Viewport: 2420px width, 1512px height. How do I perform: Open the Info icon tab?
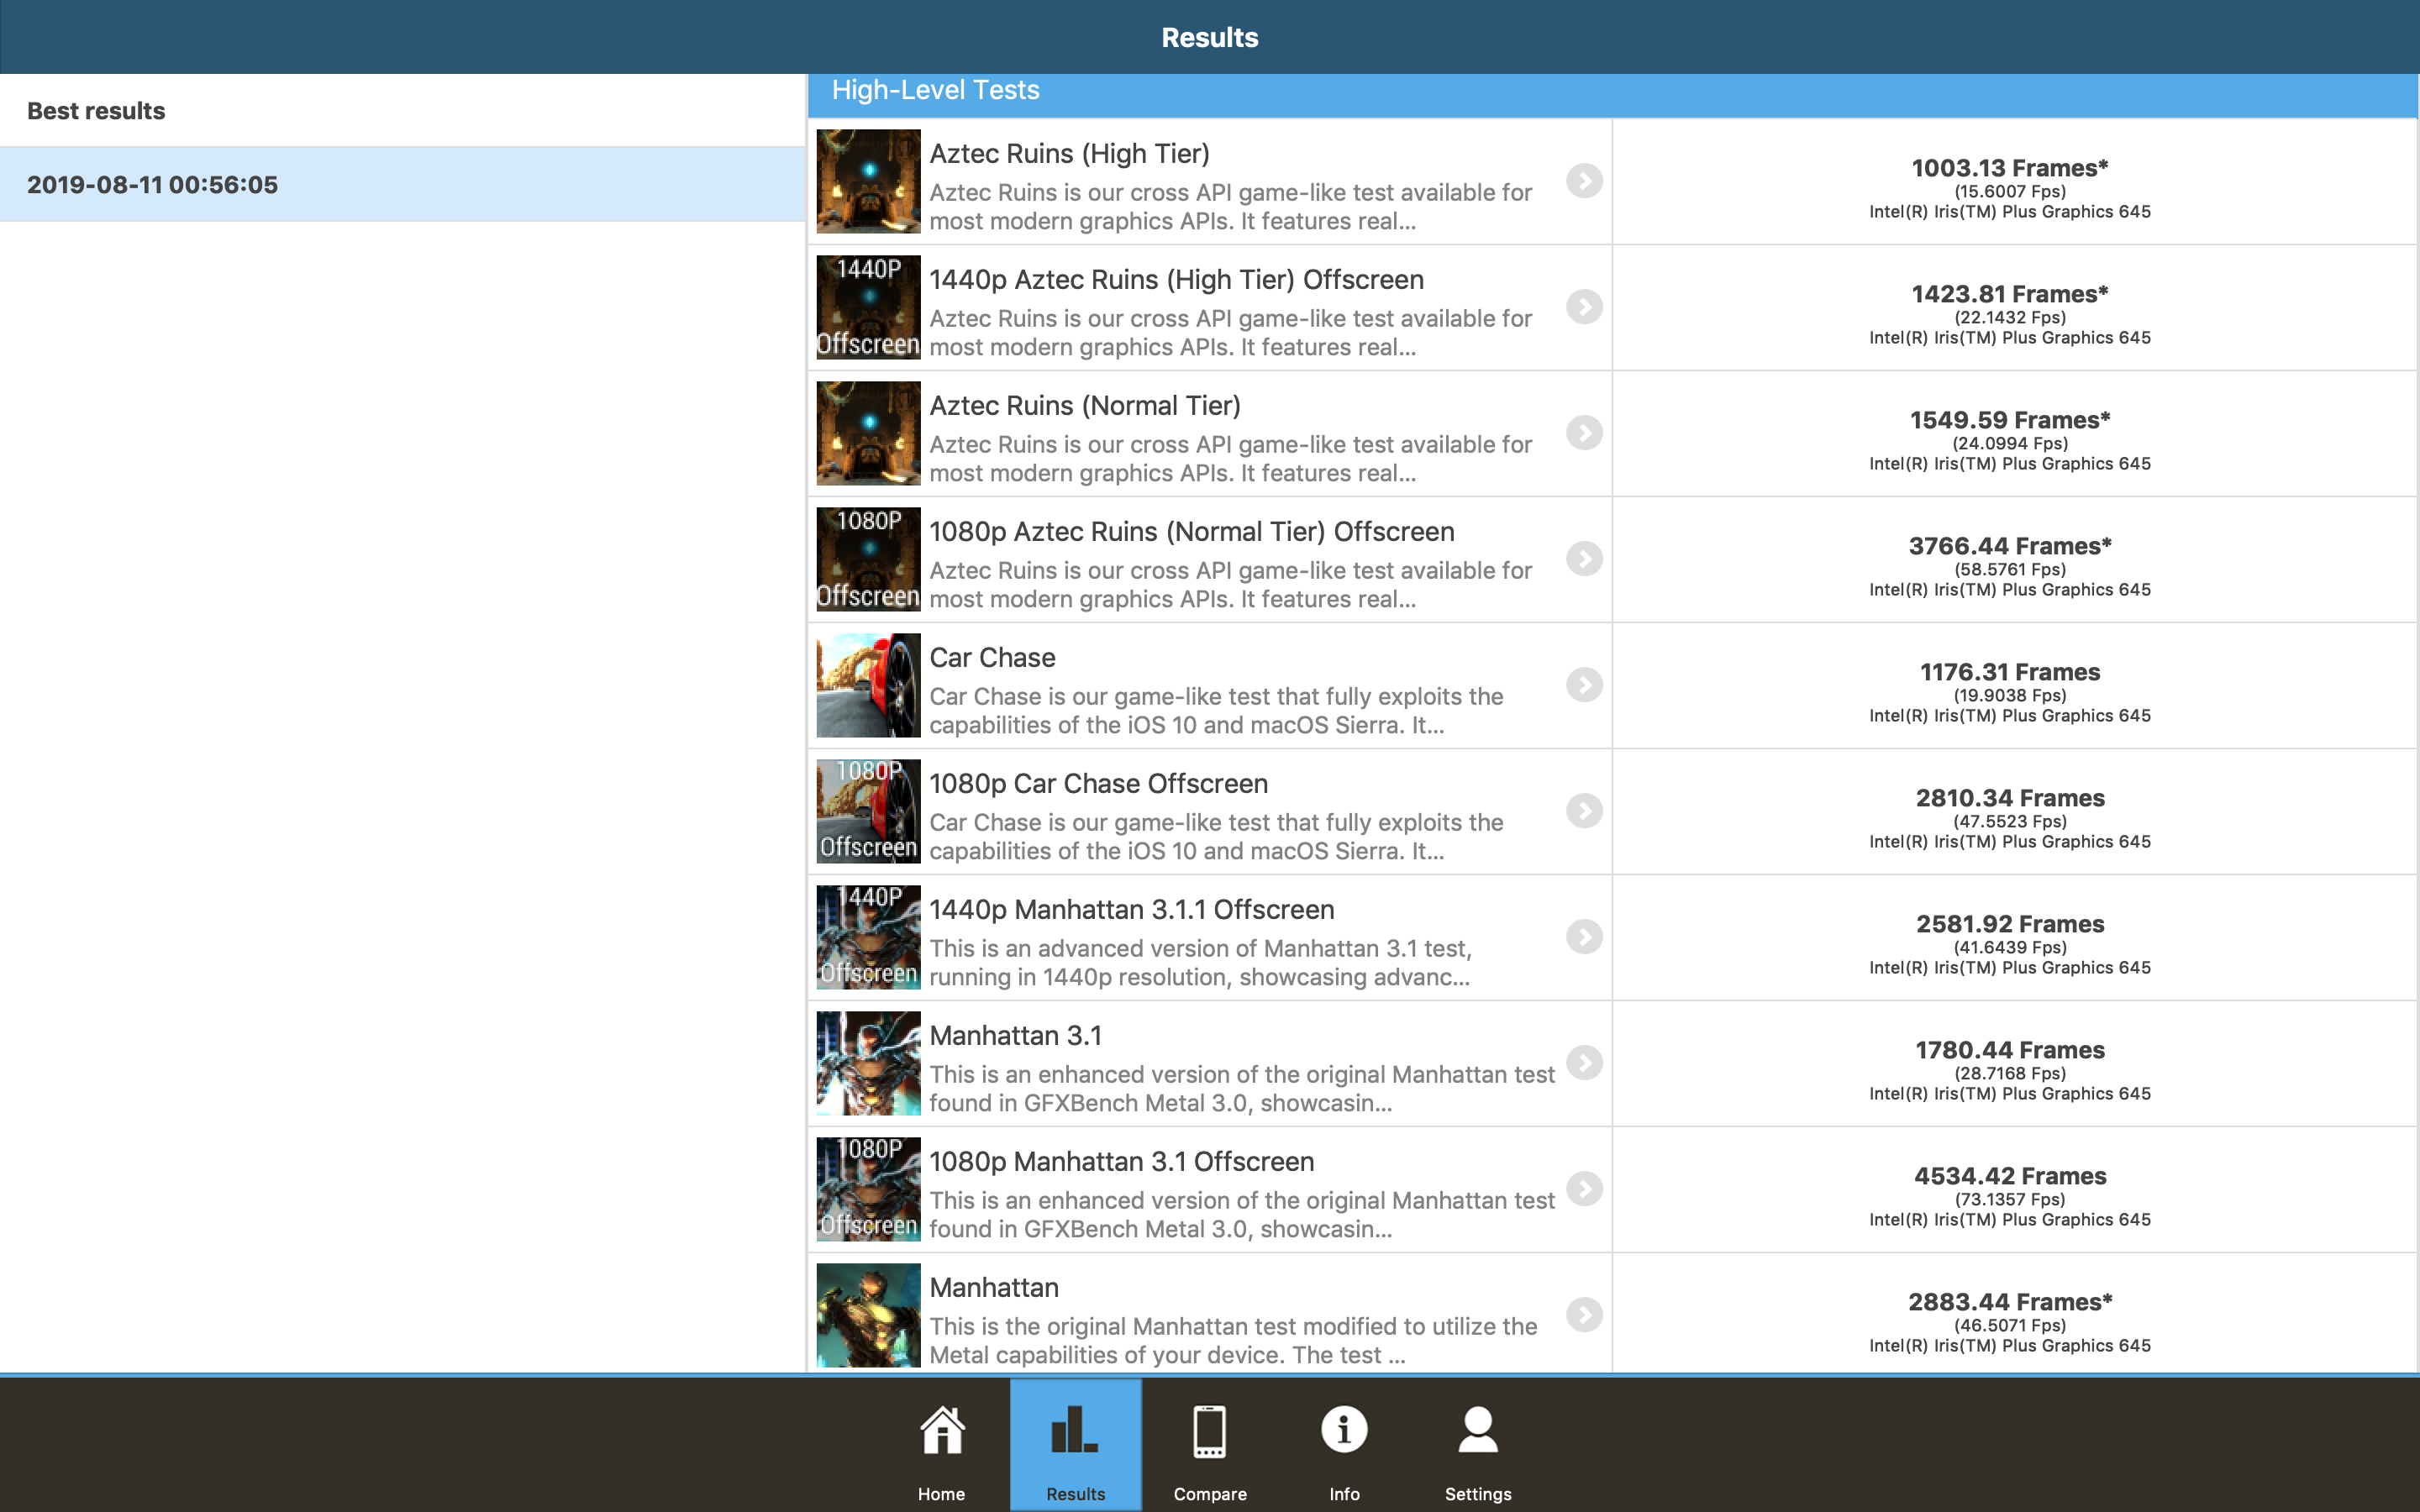pos(1343,1430)
